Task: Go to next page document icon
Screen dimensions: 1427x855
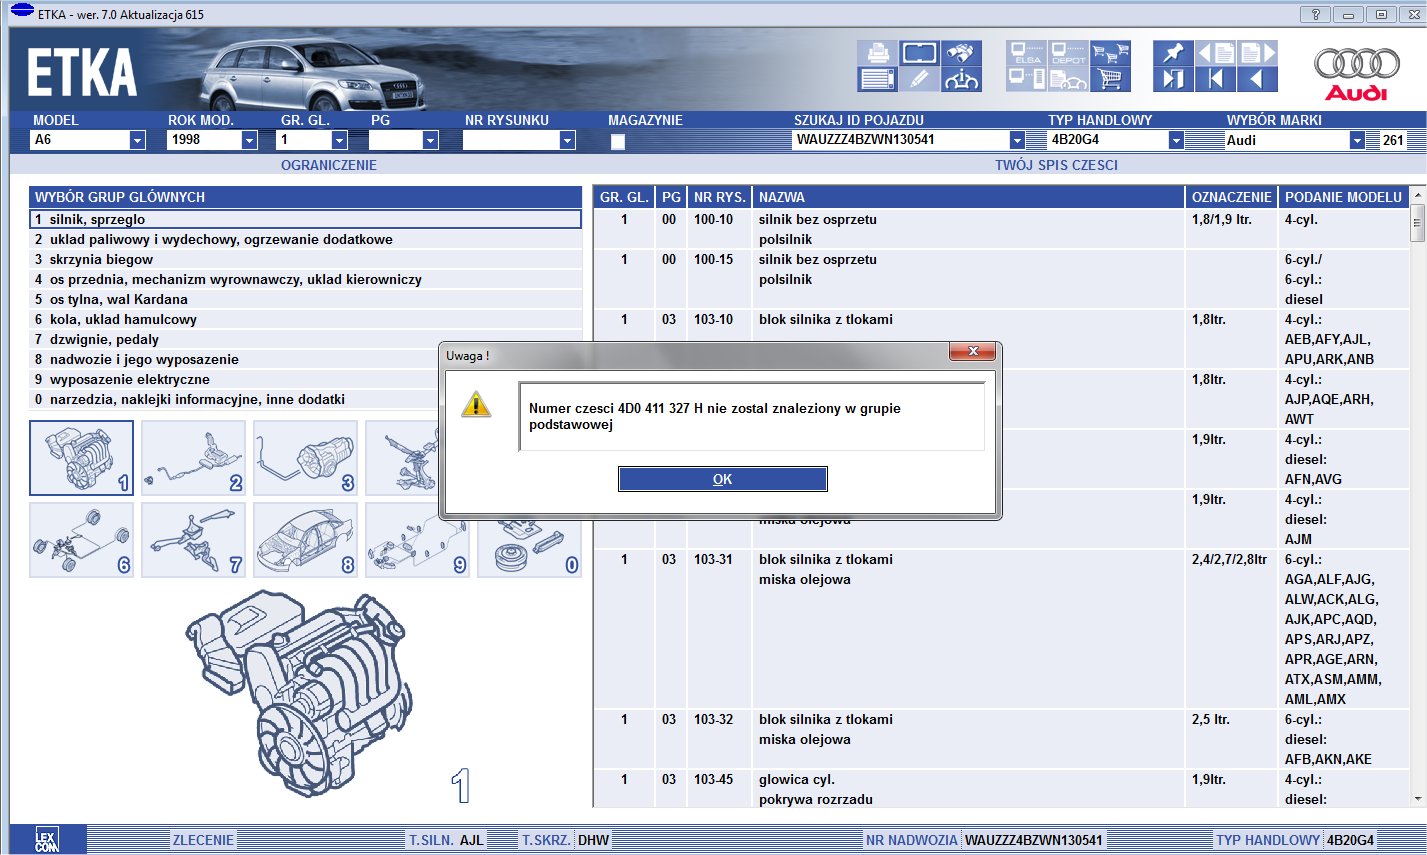Action: [x=1257, y=53]
